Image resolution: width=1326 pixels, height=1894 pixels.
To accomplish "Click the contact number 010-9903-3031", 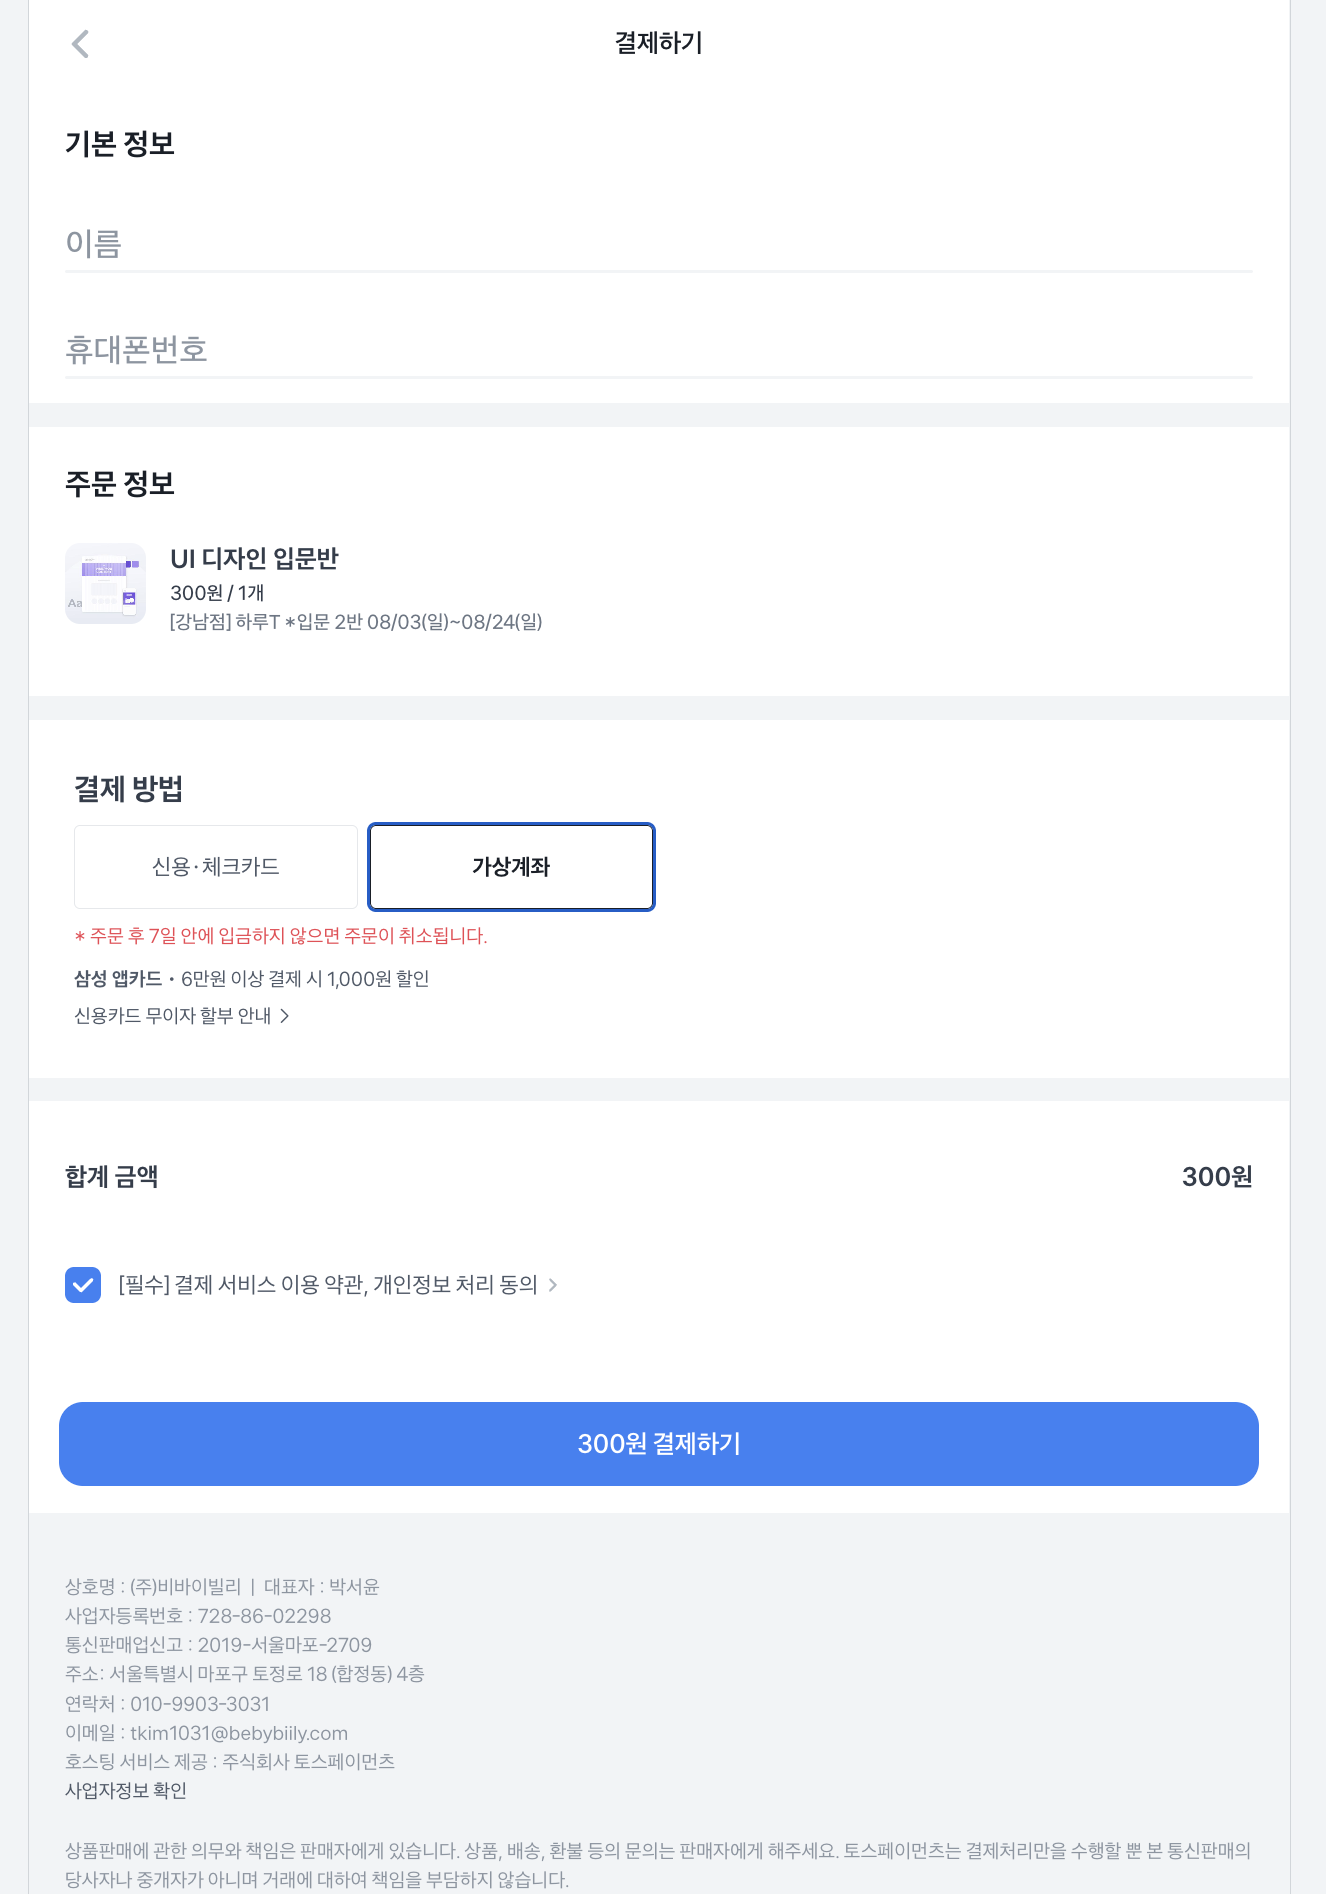I will pos(200,1704).
